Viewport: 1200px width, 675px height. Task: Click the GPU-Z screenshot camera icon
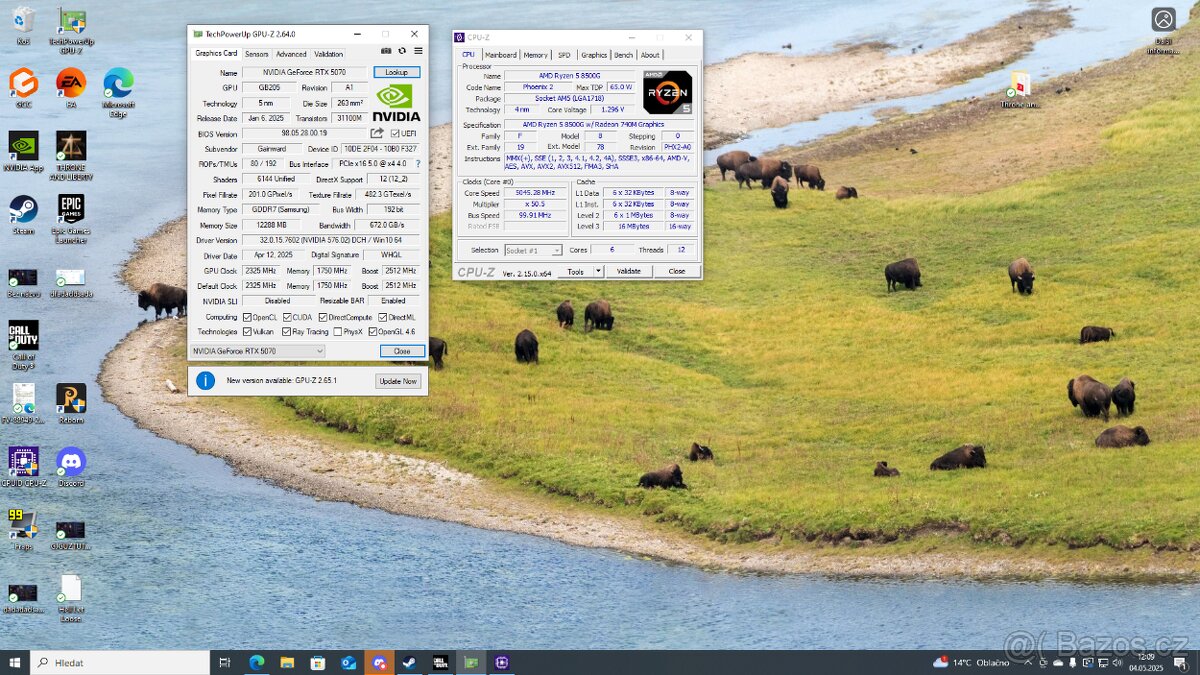click(386, 51)
